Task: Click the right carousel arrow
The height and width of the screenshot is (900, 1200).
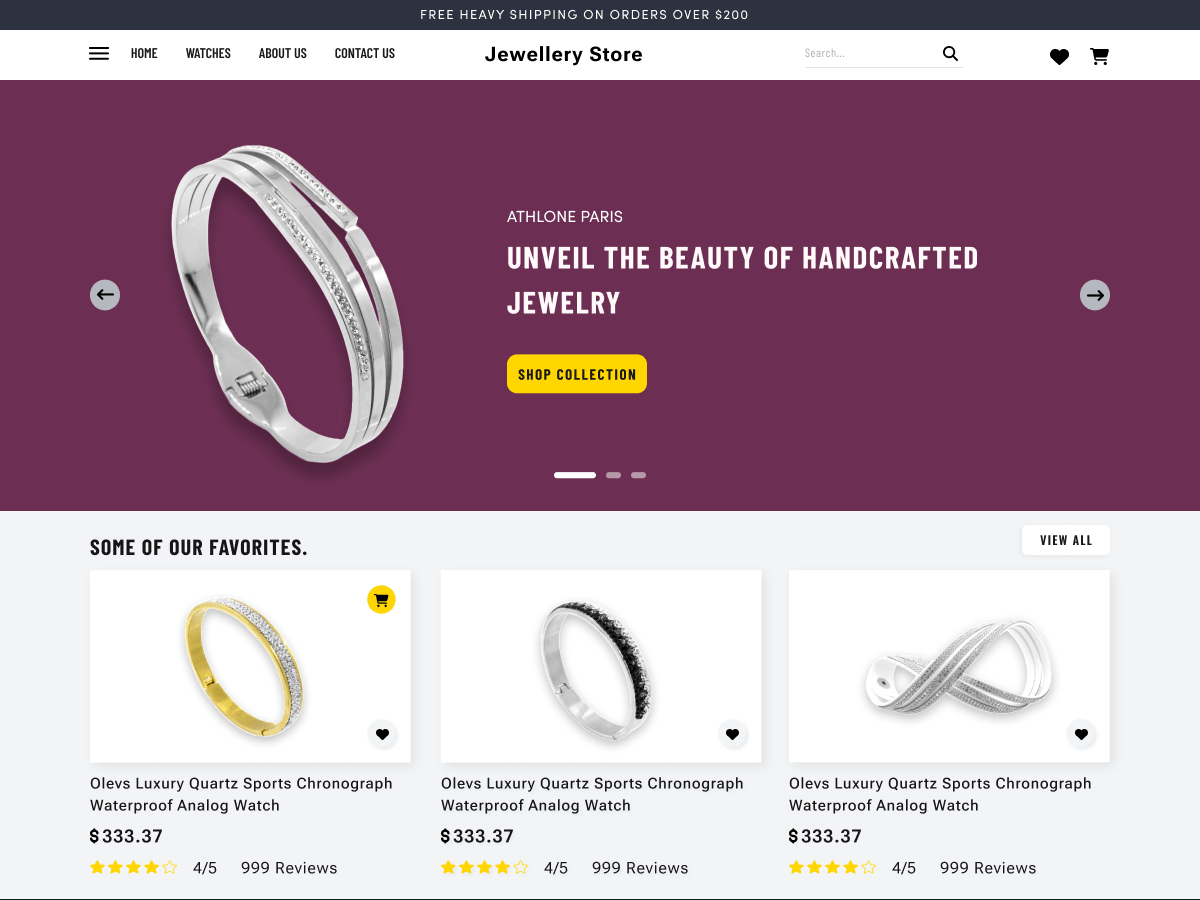Action: tap(1095, 294)
